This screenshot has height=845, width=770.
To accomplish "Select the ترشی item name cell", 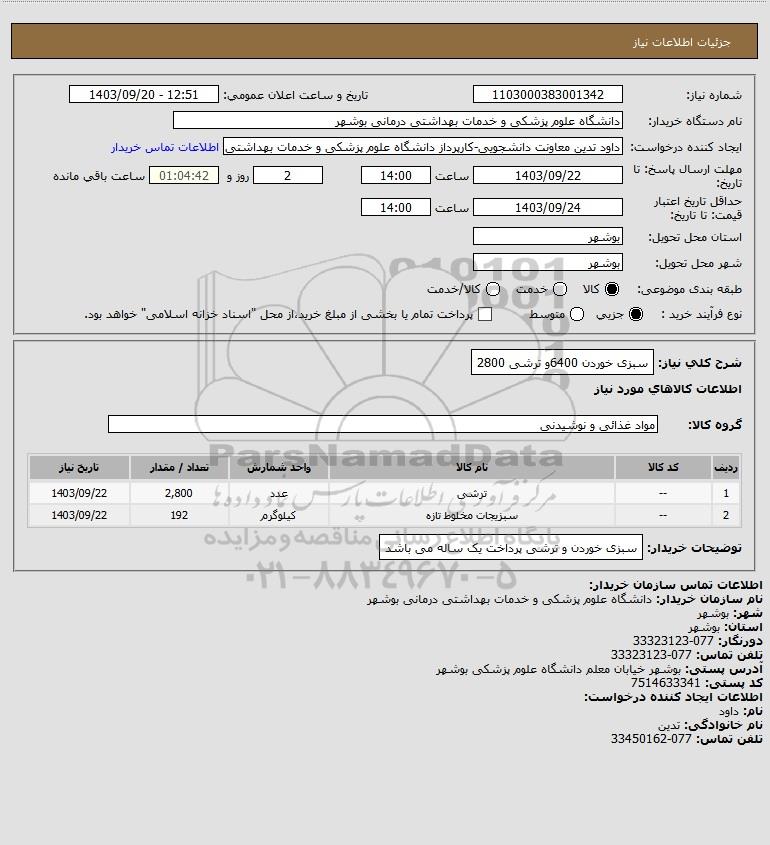I will click(x=471, y=493).
